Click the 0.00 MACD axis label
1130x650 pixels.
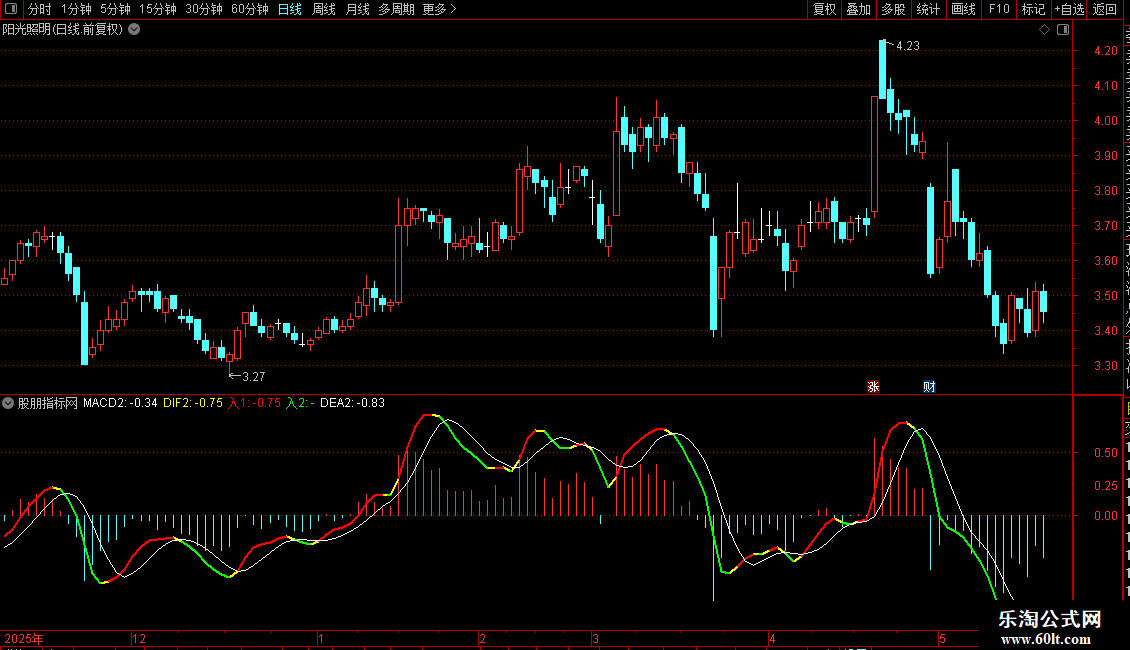point(1106,516)
